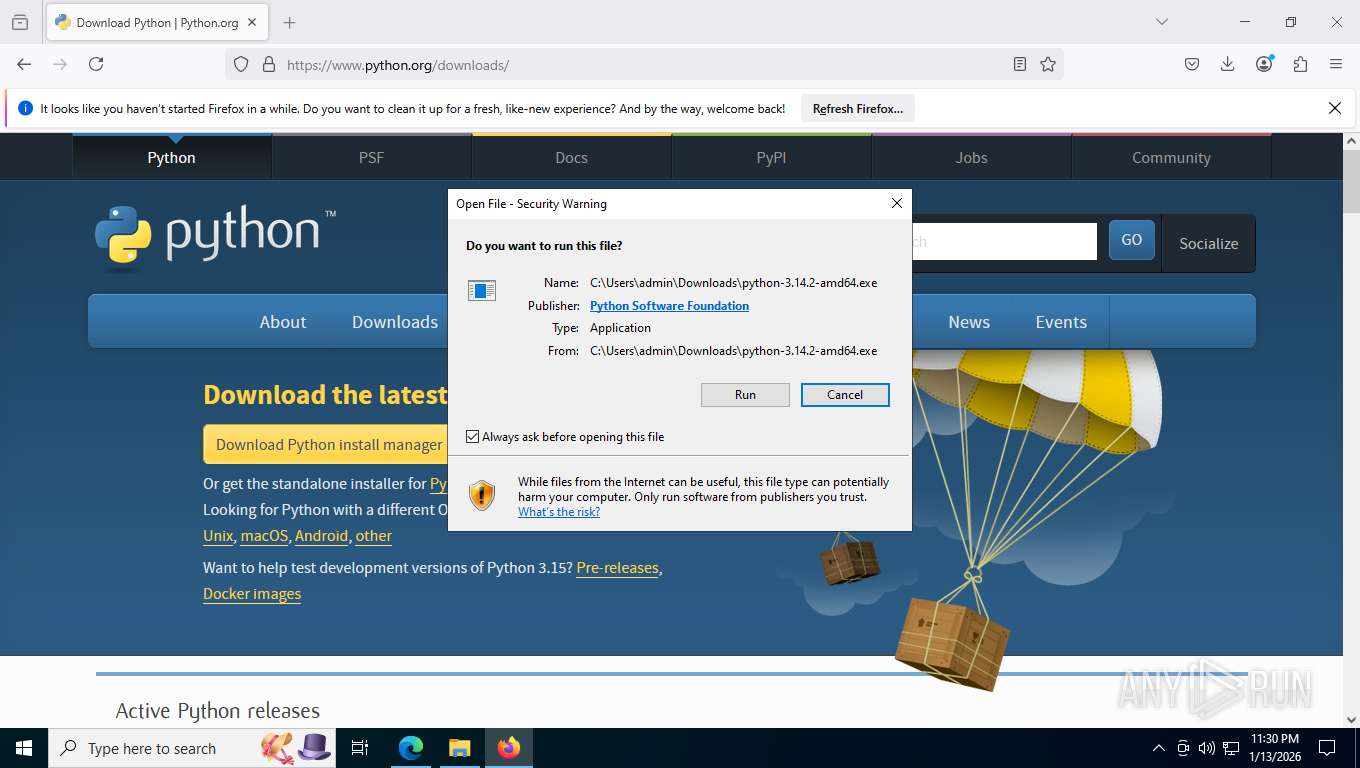Viewport: 1360px width, 768px height.
Task: Bookmark this page with the star icon
Action: pyautogui.click(x=1047, y=64)
